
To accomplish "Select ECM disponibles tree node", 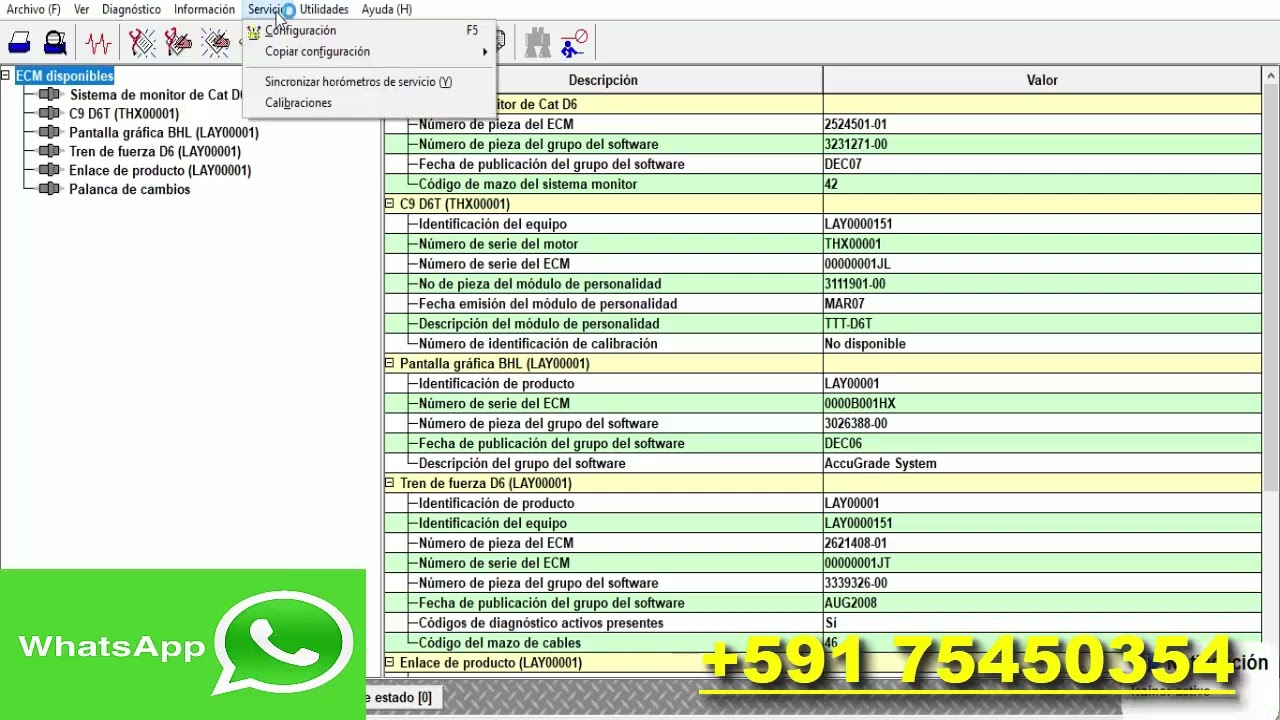I will click(65, 76).
